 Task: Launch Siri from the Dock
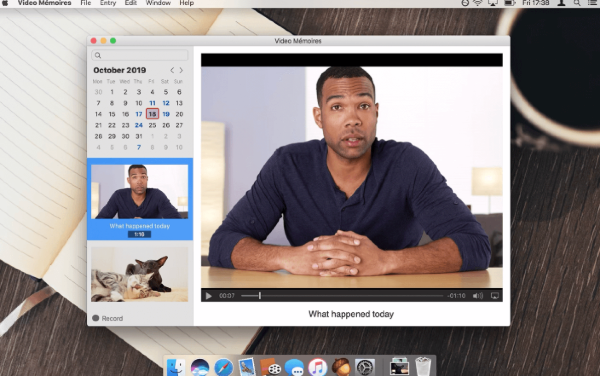click(x=200, y=367)
